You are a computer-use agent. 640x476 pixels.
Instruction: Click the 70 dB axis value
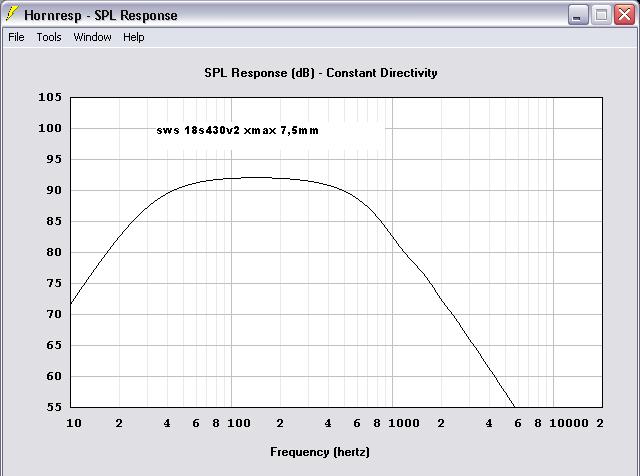[54, 314]
